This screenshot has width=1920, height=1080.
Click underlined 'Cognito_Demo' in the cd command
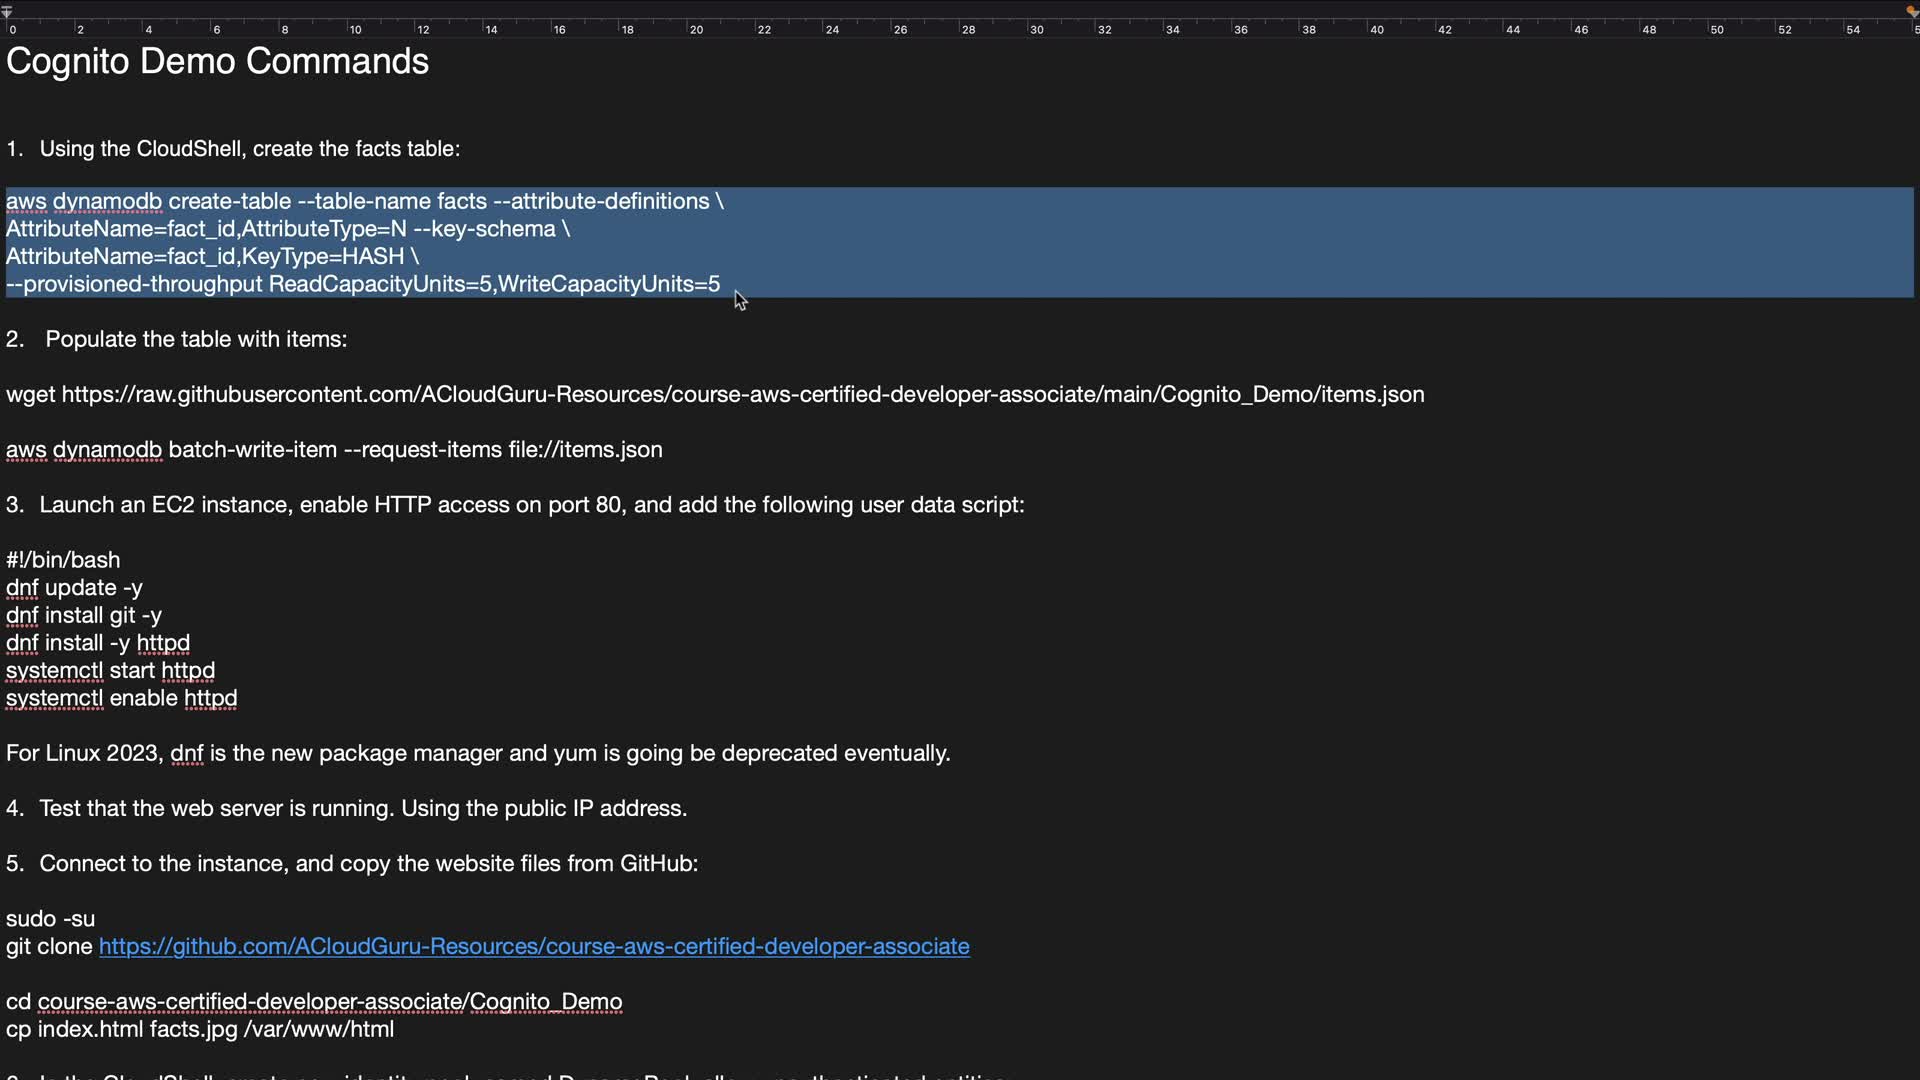(x=545, y=1002)
